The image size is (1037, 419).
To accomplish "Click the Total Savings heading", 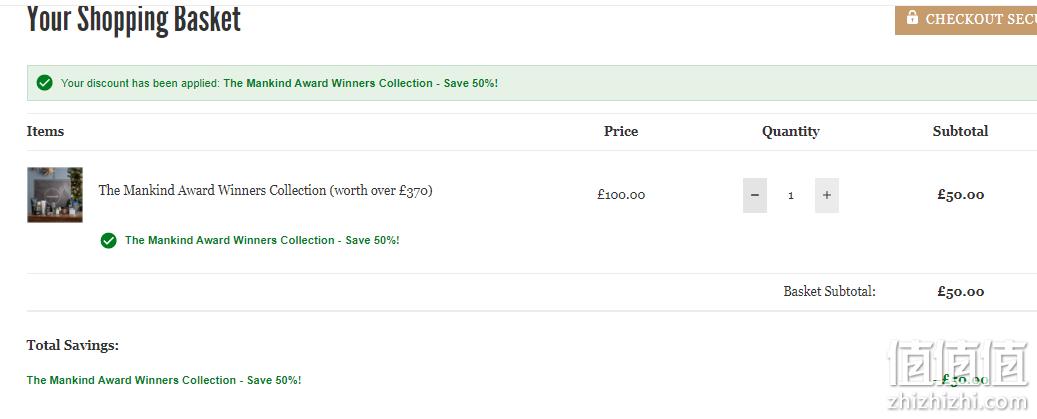I will (73, 345).
